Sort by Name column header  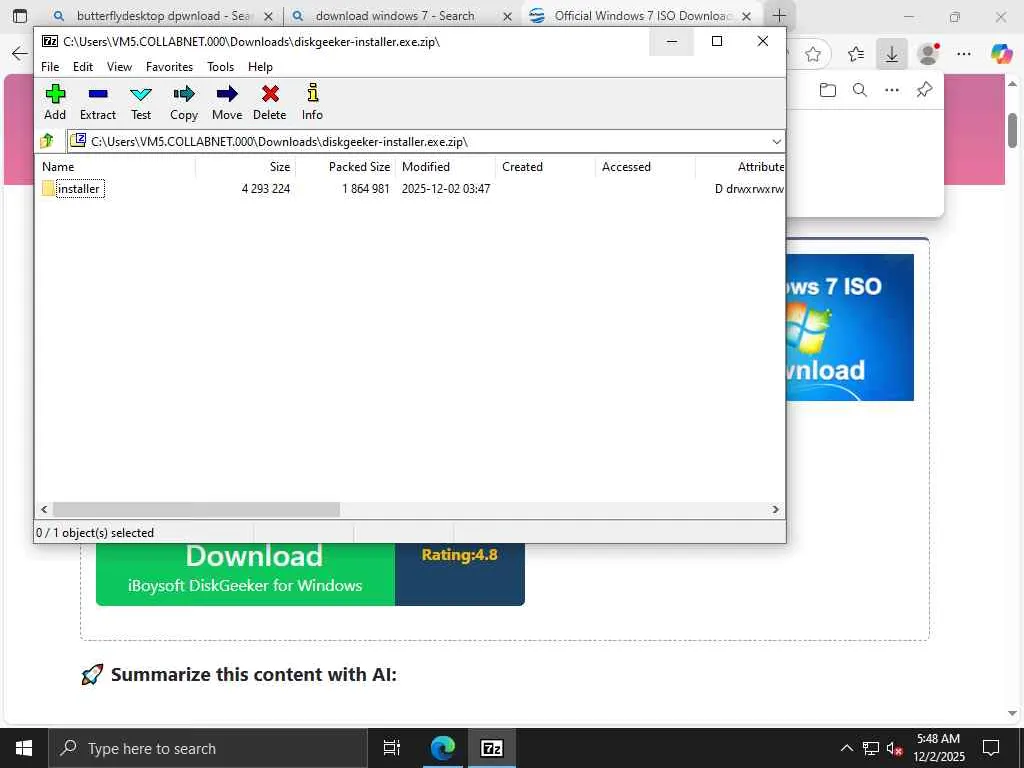[x=115, y=167]
